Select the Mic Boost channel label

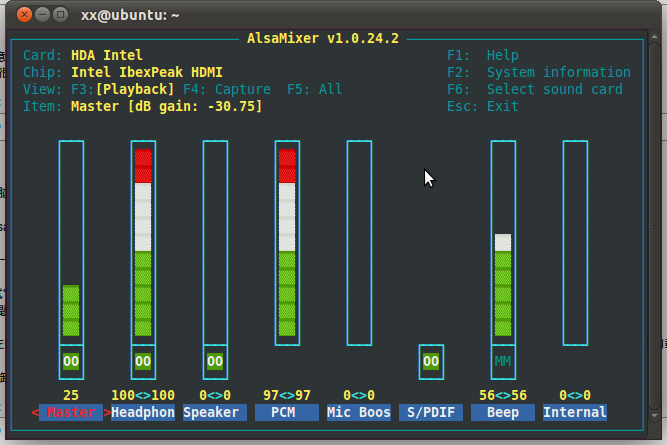(x=359, y=412)
